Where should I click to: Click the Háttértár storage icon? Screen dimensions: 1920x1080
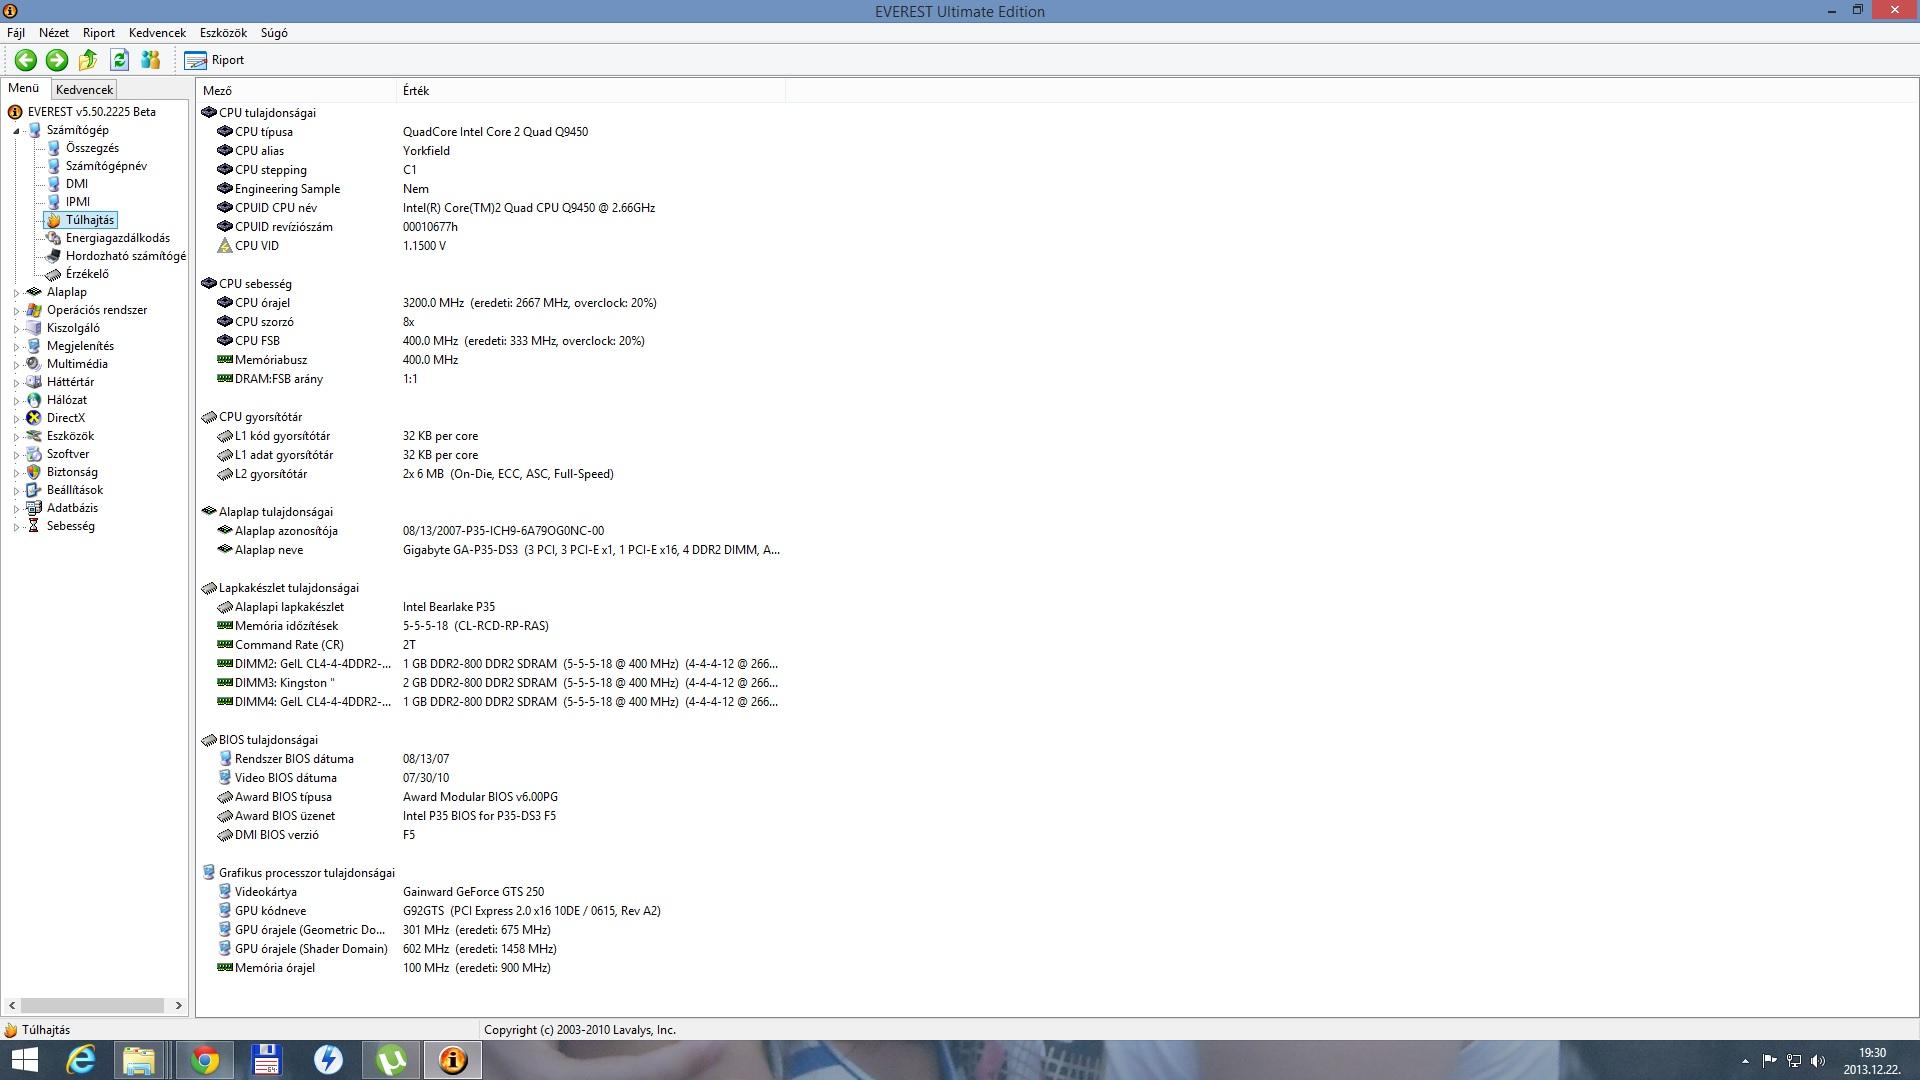coord(34,382)
